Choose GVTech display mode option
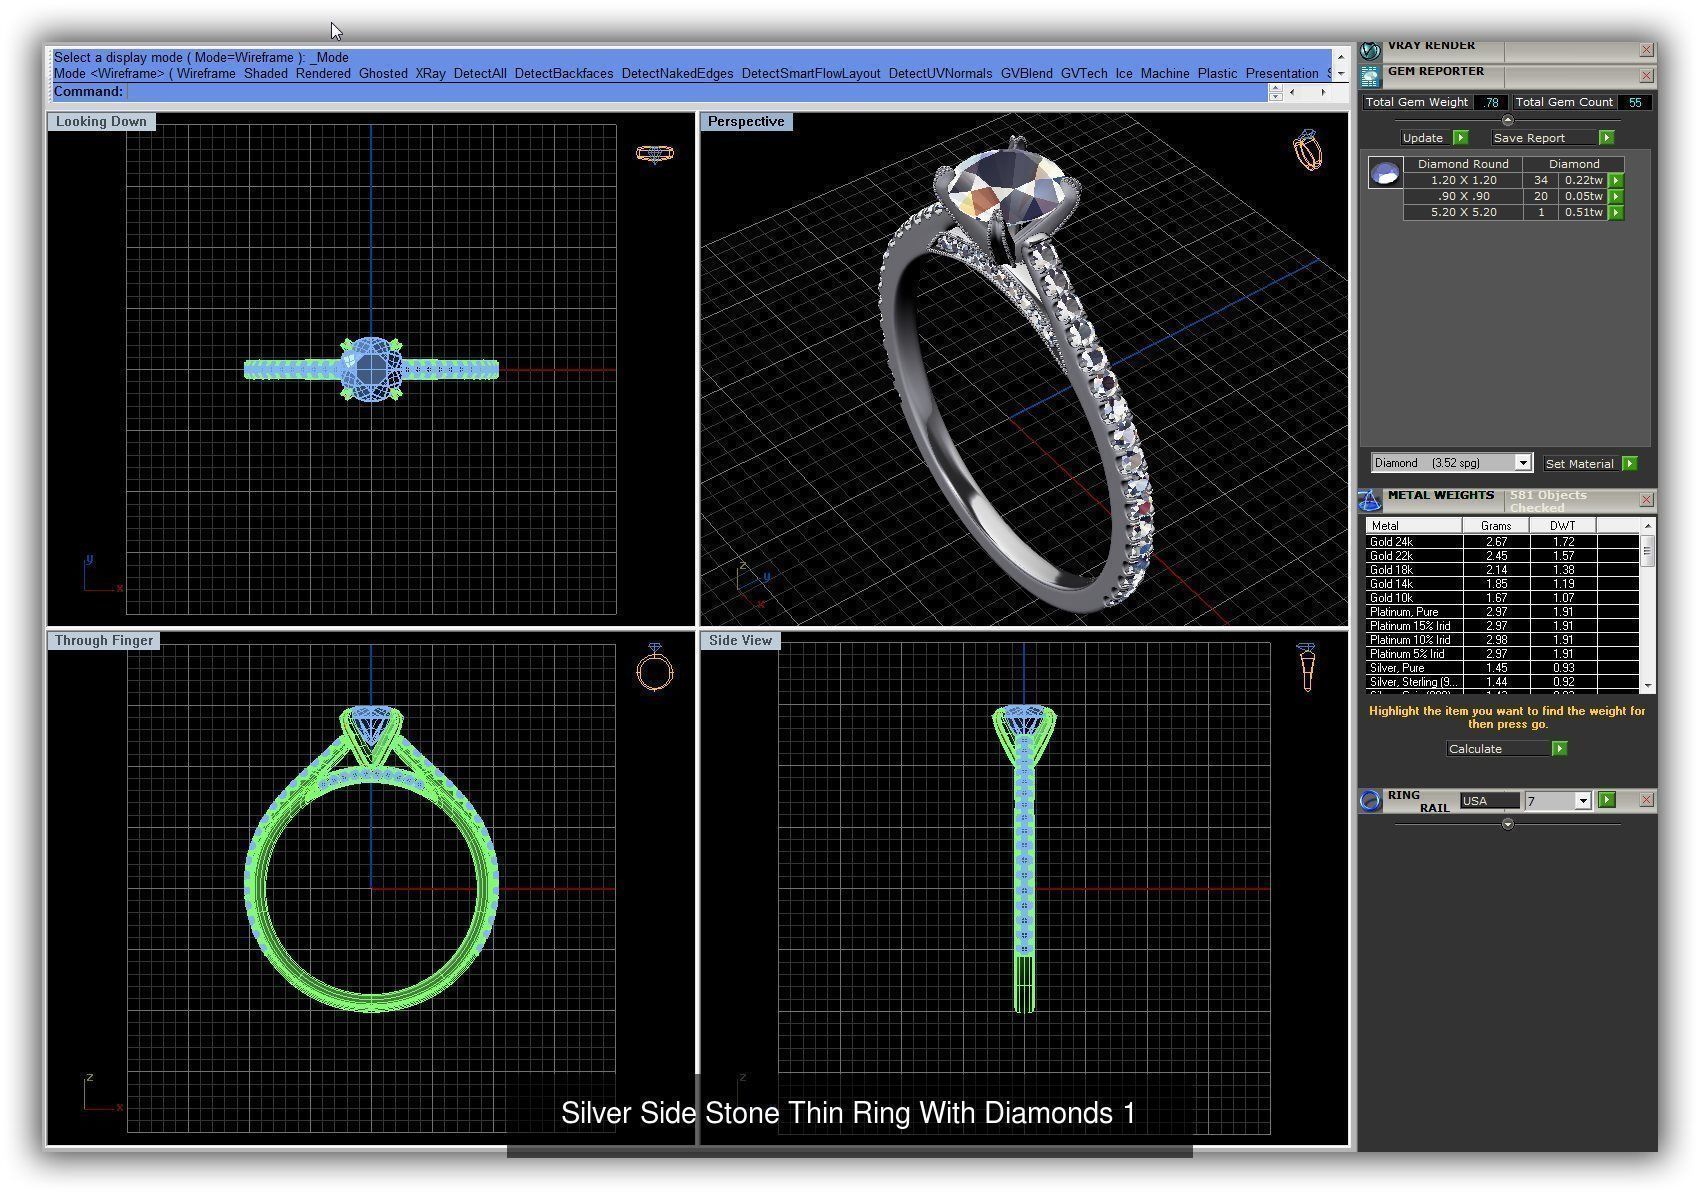1700x1194 pixels. 1084,73
